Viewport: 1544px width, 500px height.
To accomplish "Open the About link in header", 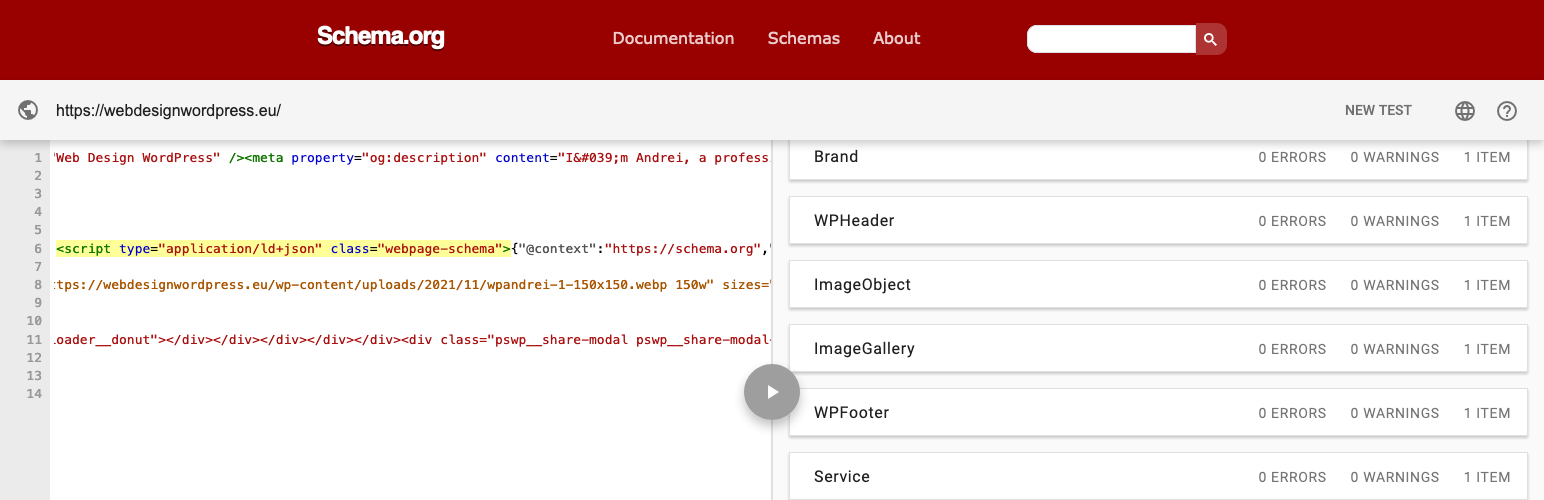I will (896, 39).
